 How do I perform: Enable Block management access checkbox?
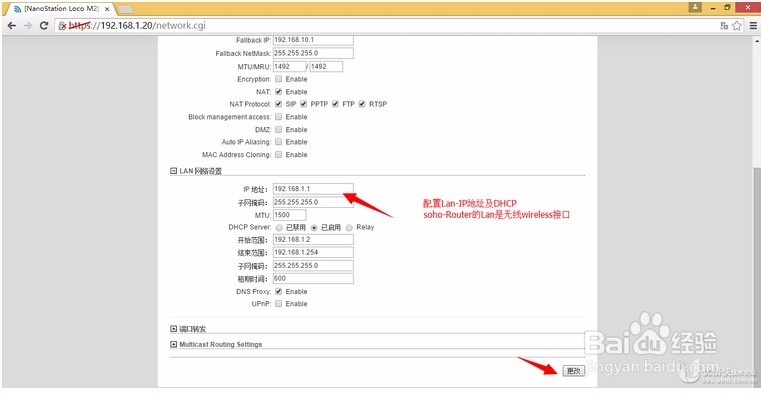coord(279,116)
